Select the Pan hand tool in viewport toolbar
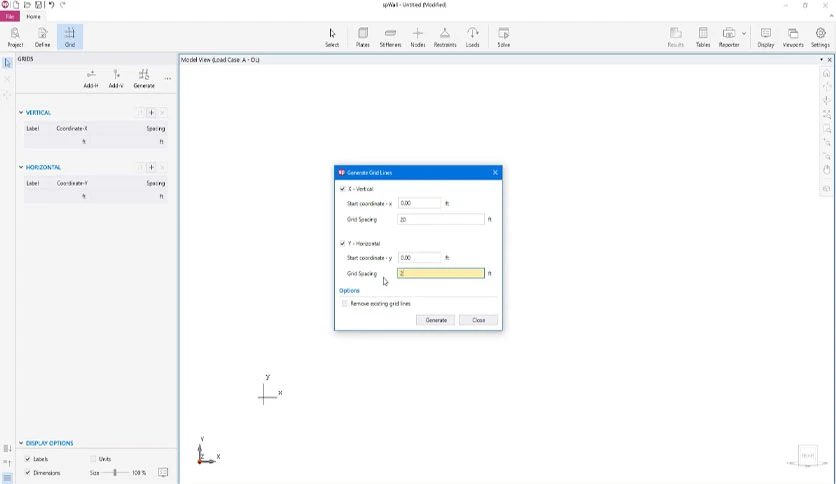Viewport: 836px width, 484px height. click(826, 170)
